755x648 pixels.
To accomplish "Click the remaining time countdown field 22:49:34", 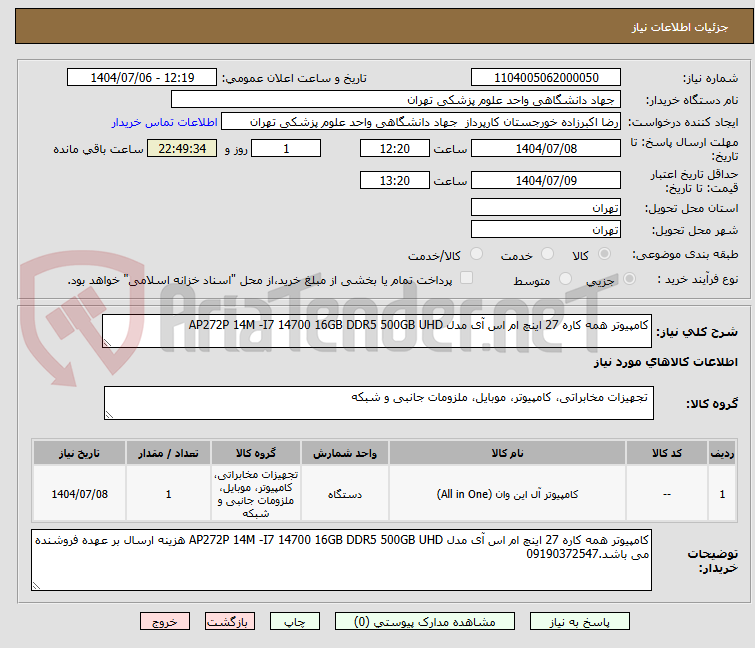I will (181, 149).
